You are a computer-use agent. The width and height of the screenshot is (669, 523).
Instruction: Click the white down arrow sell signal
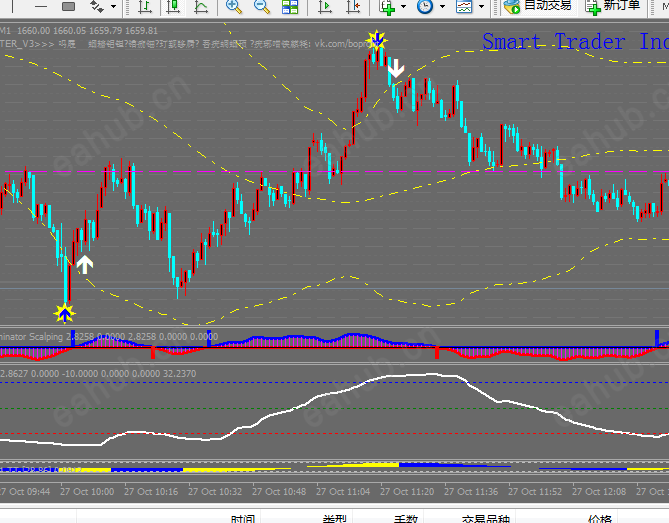tap(397, 68)
